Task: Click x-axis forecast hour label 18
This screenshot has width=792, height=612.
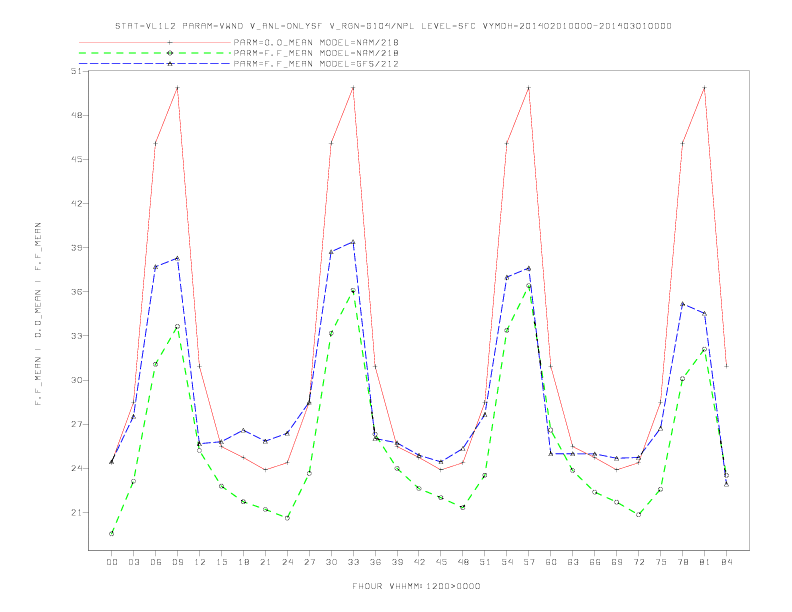Action: [x=243, y=562]
